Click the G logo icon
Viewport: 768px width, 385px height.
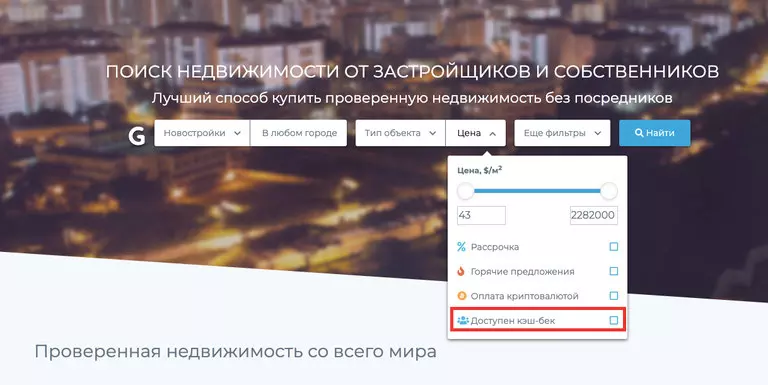pos(137,136)
